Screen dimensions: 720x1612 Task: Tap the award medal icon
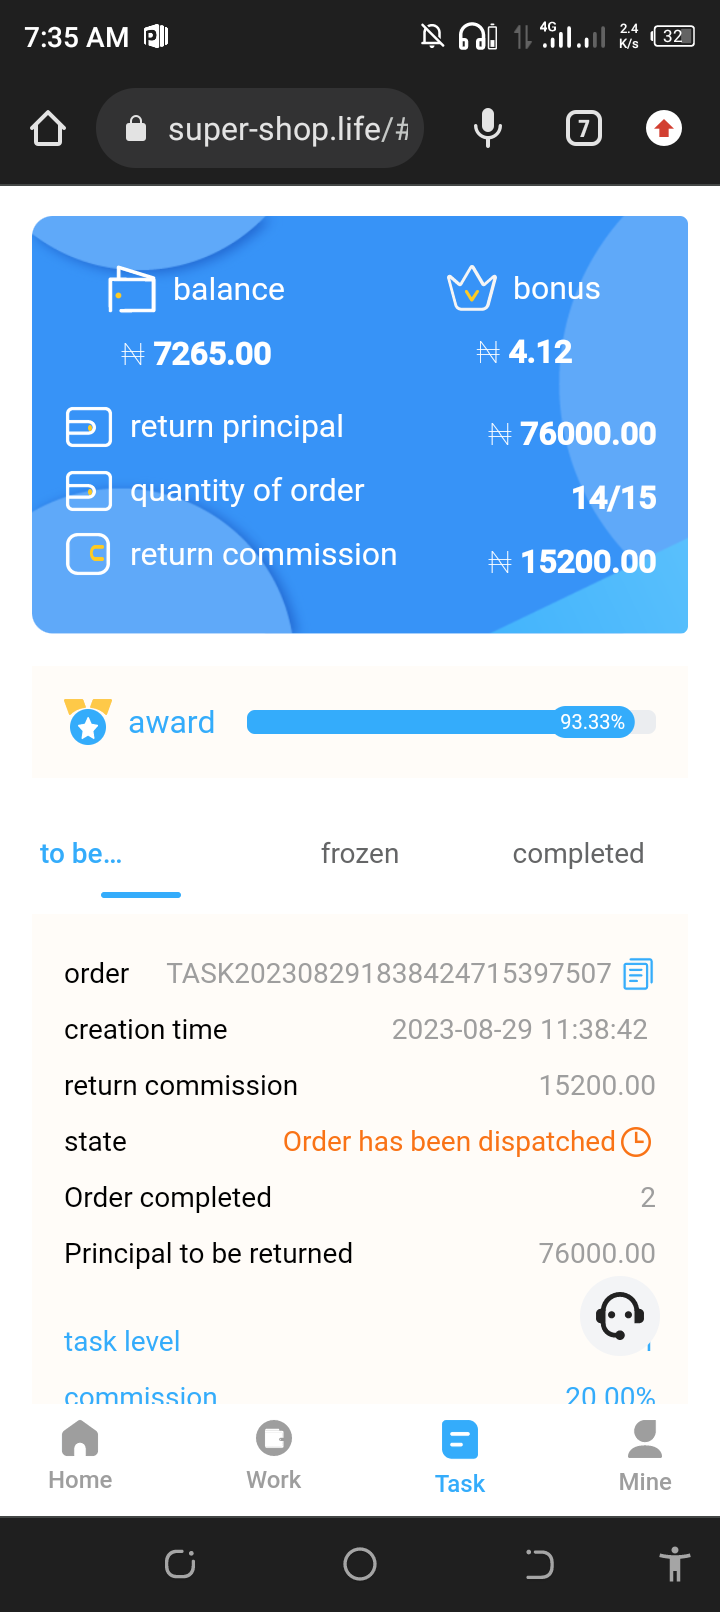click(x=88, y=722)
